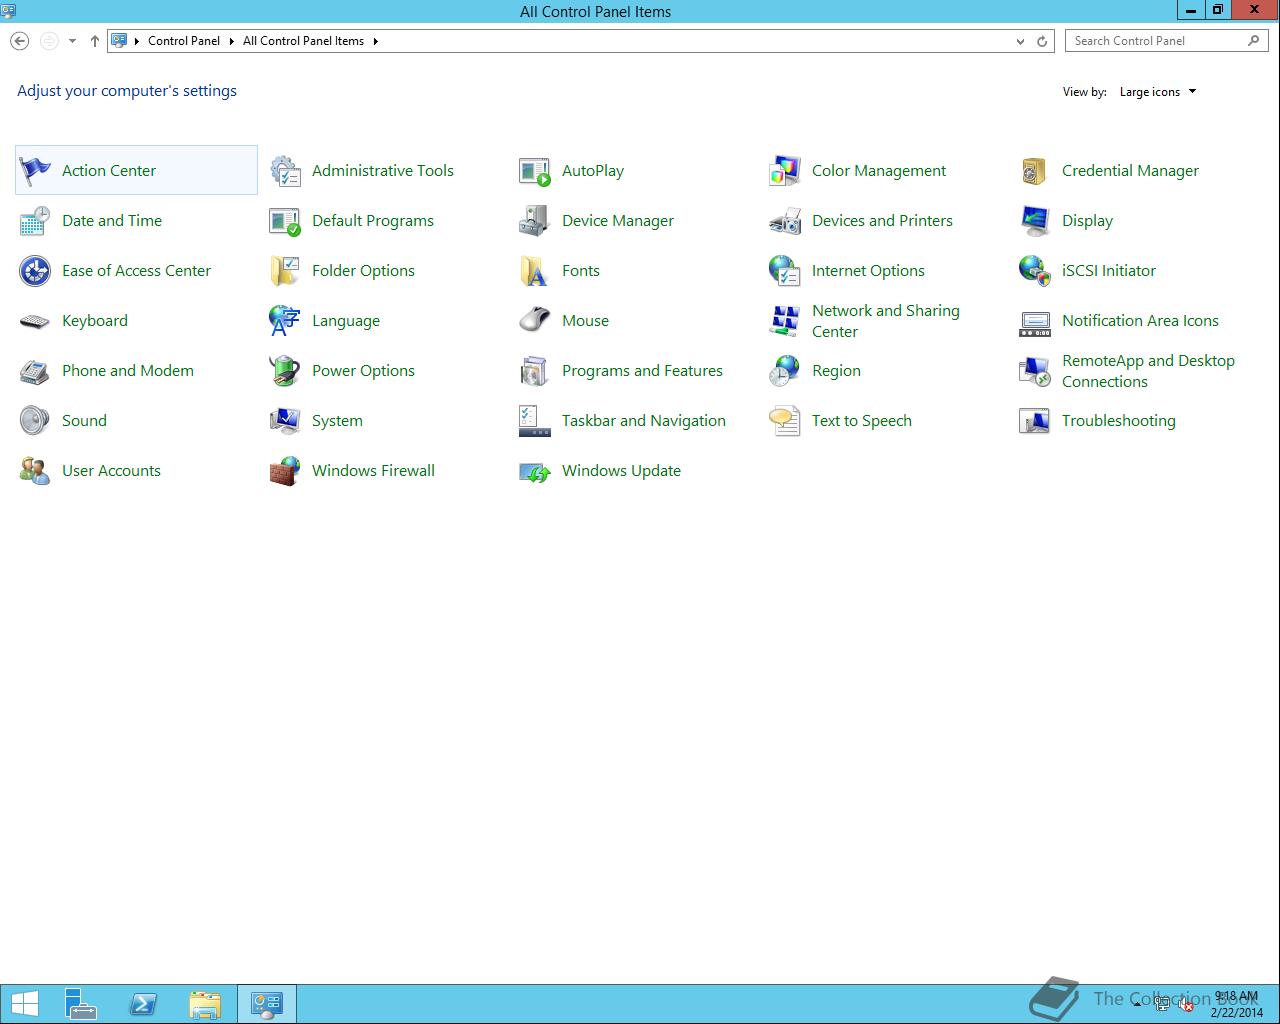Open the Windows Start button
Screen dimensions: 1280x1024
point(25,1004)
